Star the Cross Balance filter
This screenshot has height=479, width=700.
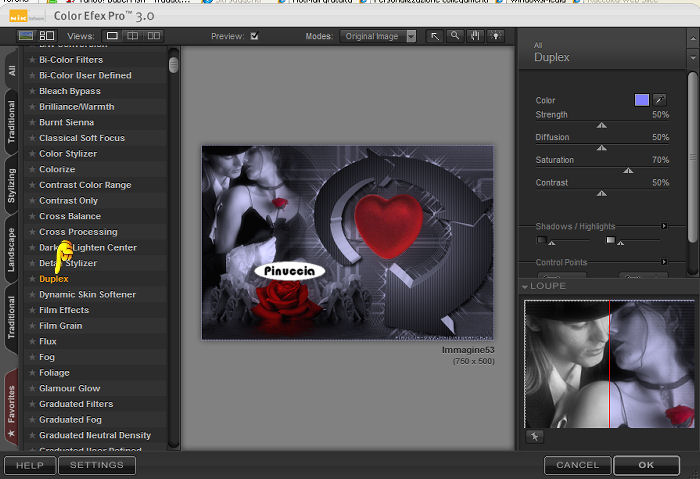[32, 216]
